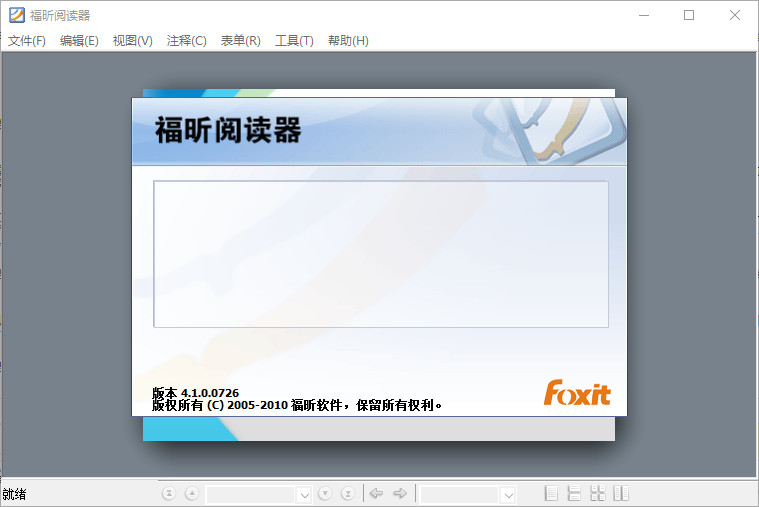The image size is (759, 507).
Task: Click version text 版本 4.1.0.0726
Action: (196, 393)
